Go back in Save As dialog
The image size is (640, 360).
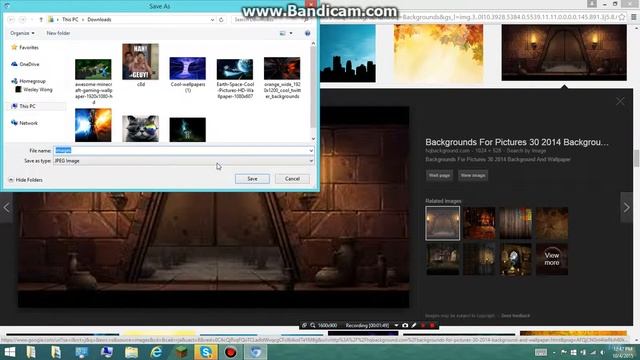[x=11, y=20]
